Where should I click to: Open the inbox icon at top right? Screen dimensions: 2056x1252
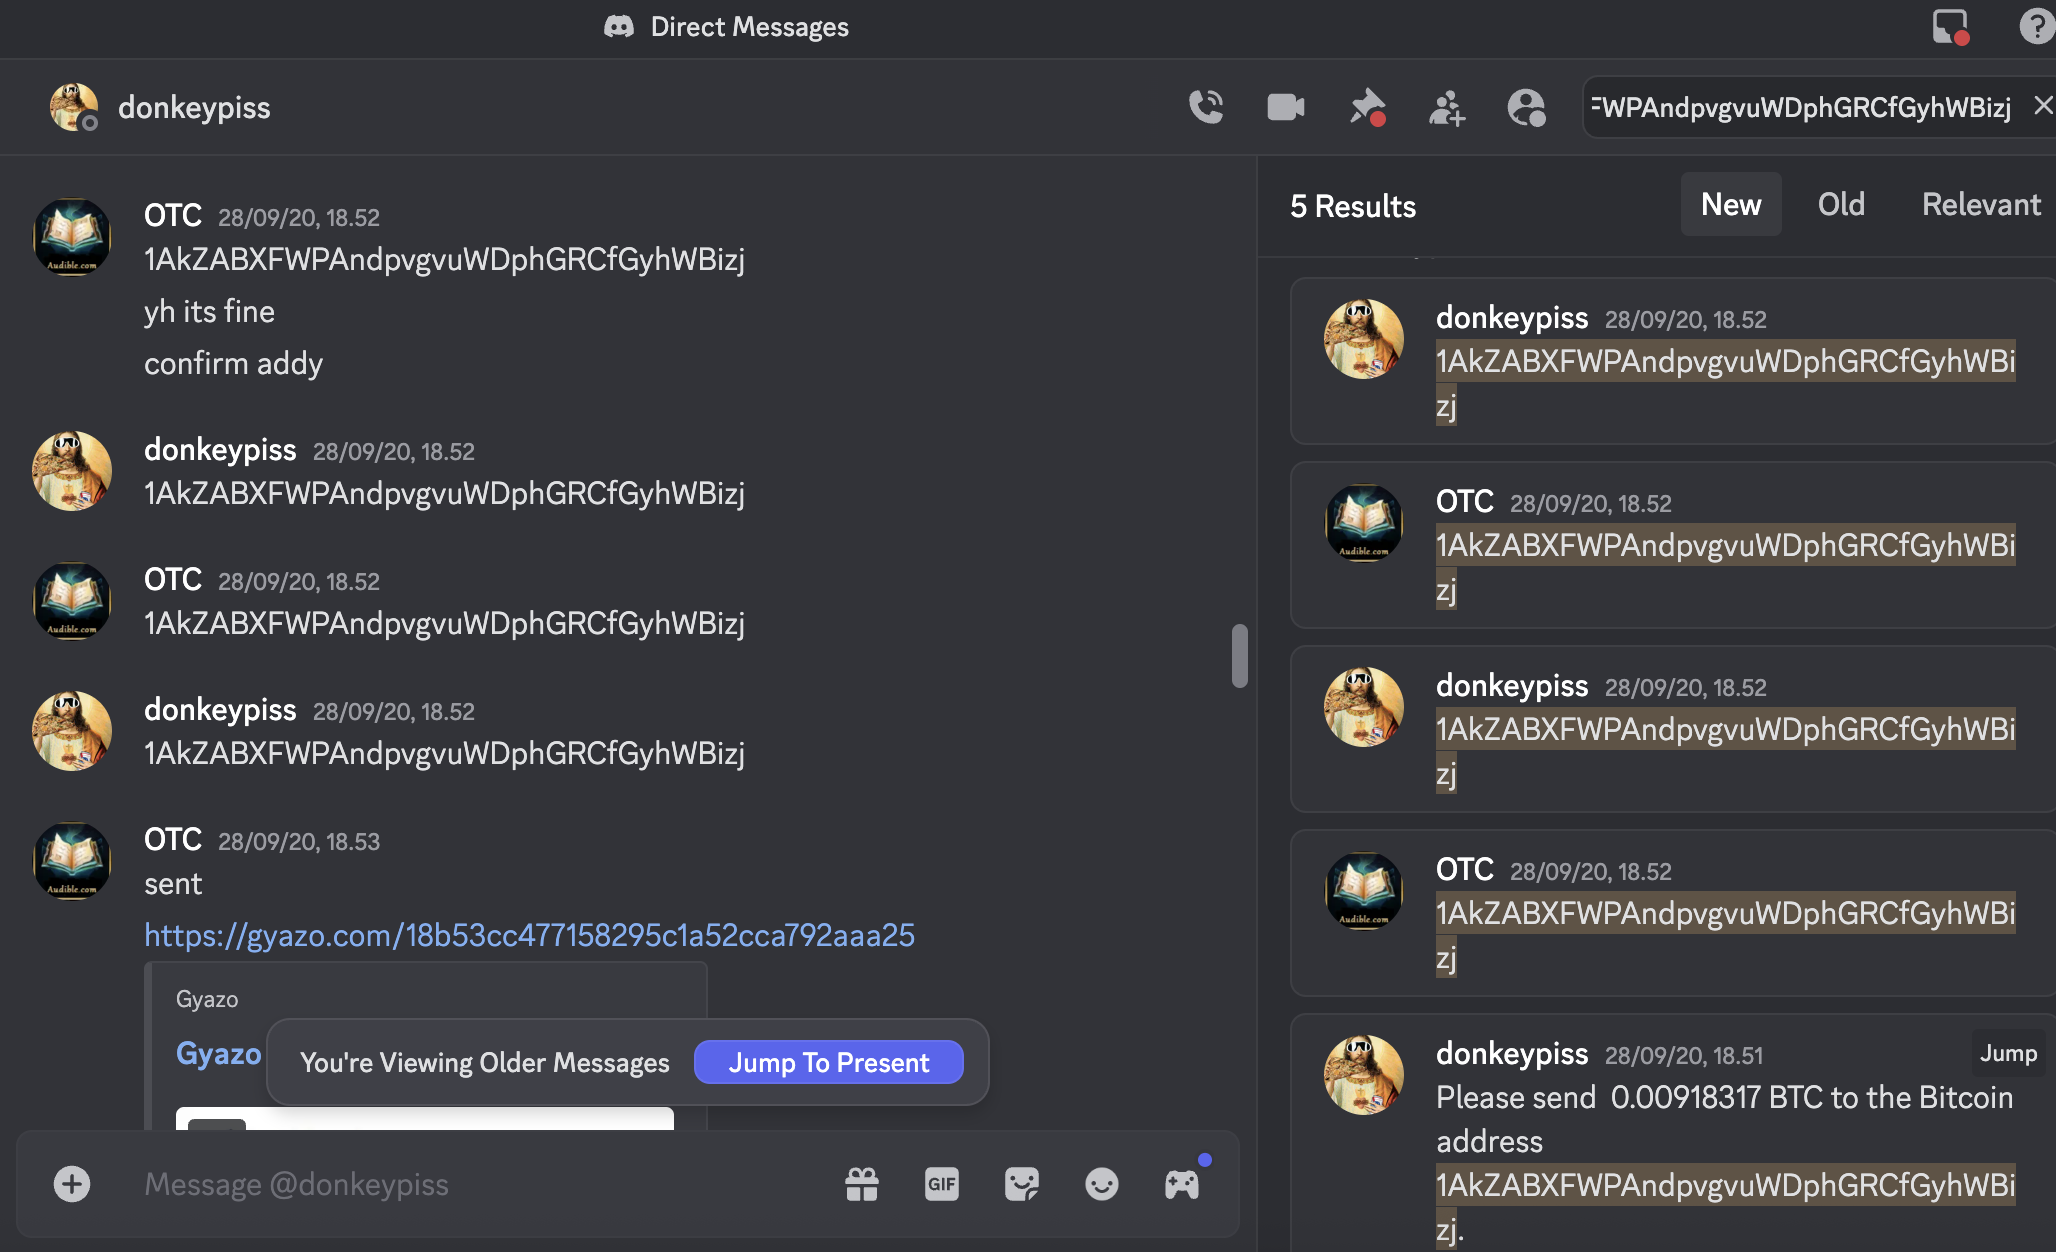(1949, 26)
